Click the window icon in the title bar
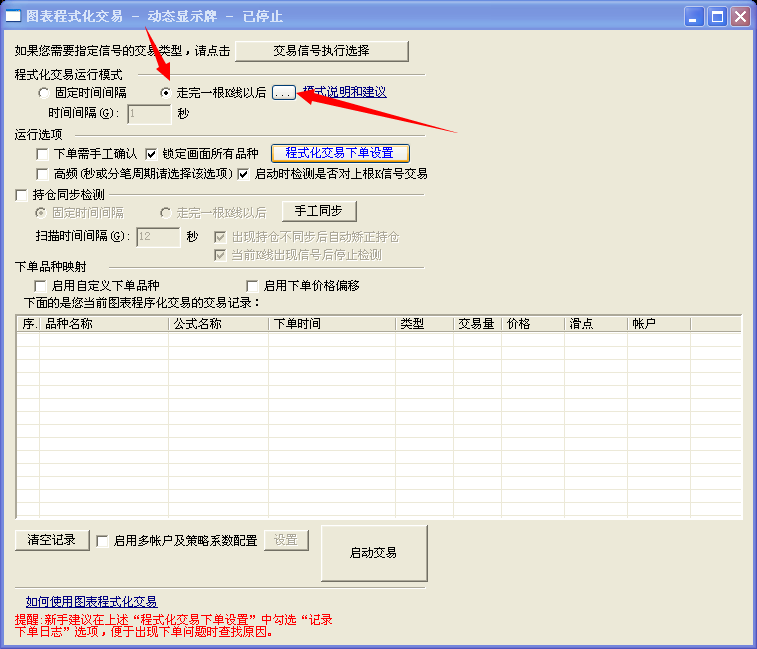 click(13, 16)
